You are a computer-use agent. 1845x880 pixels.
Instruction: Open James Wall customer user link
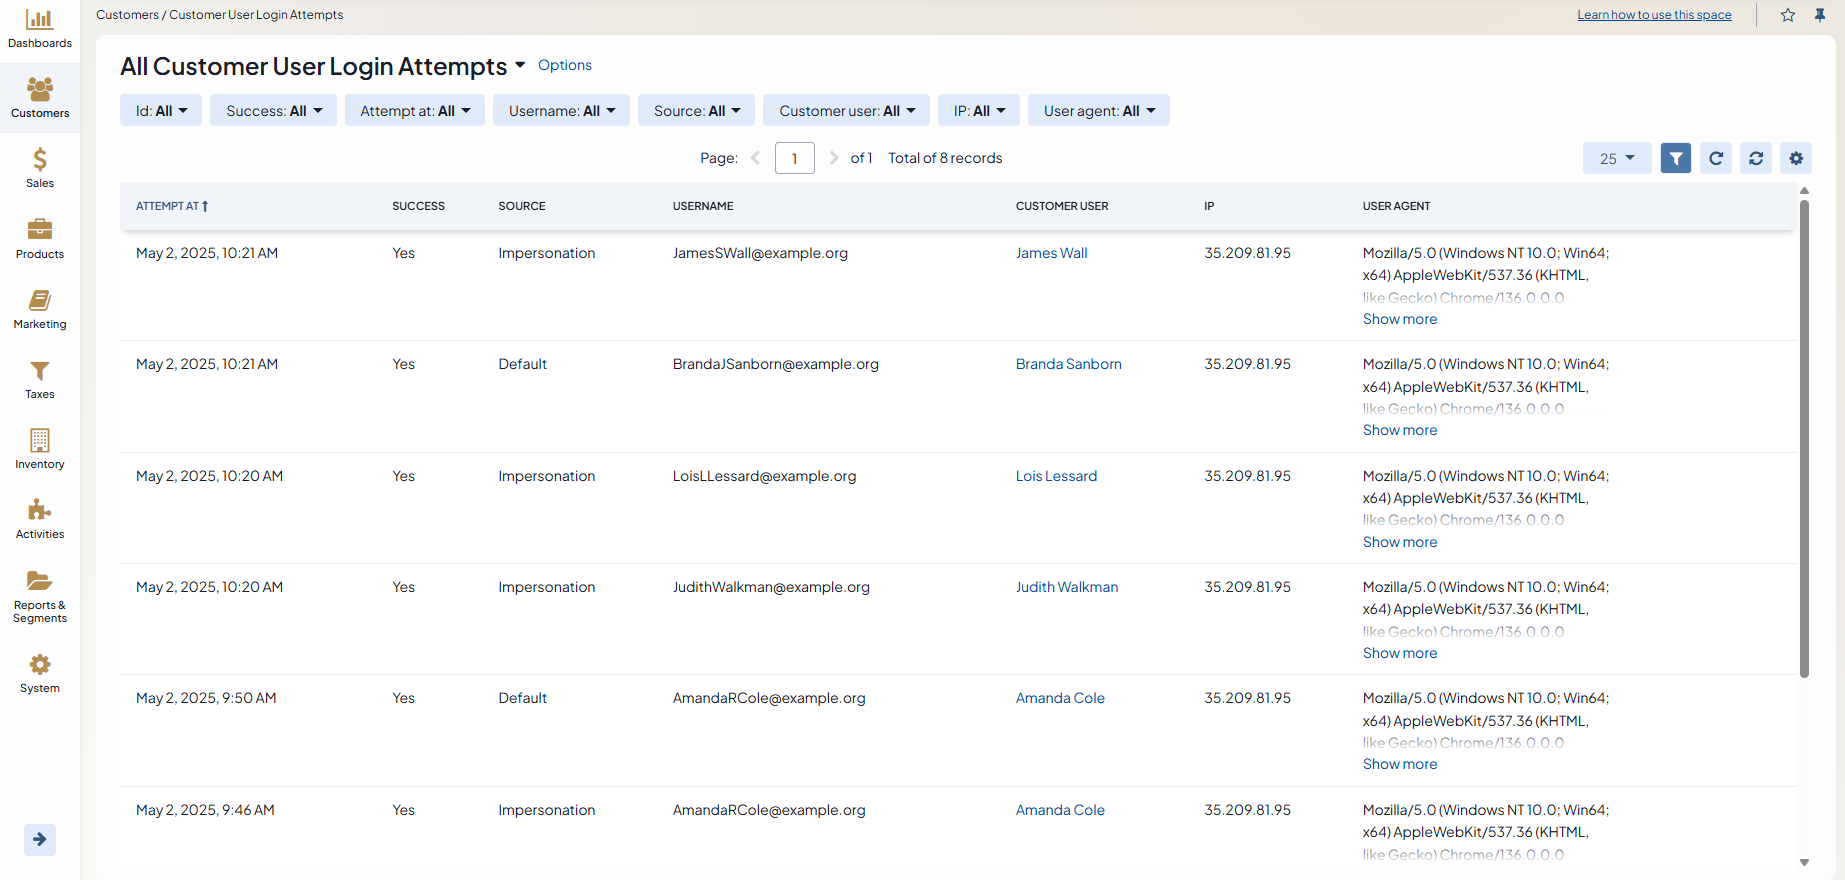(1051, 253)
